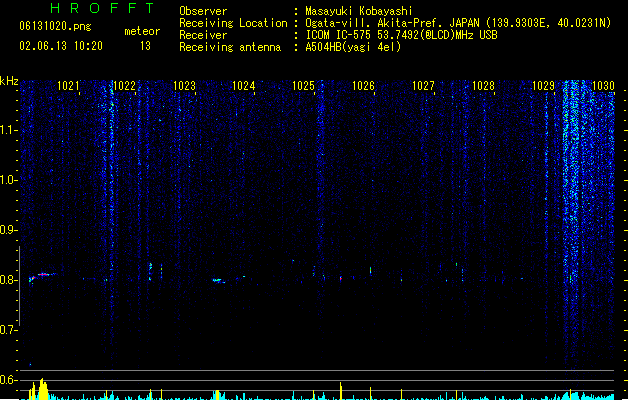
Task: Select the A504HB(yagi 4el) antenna text
Action: tap(353, 47)
